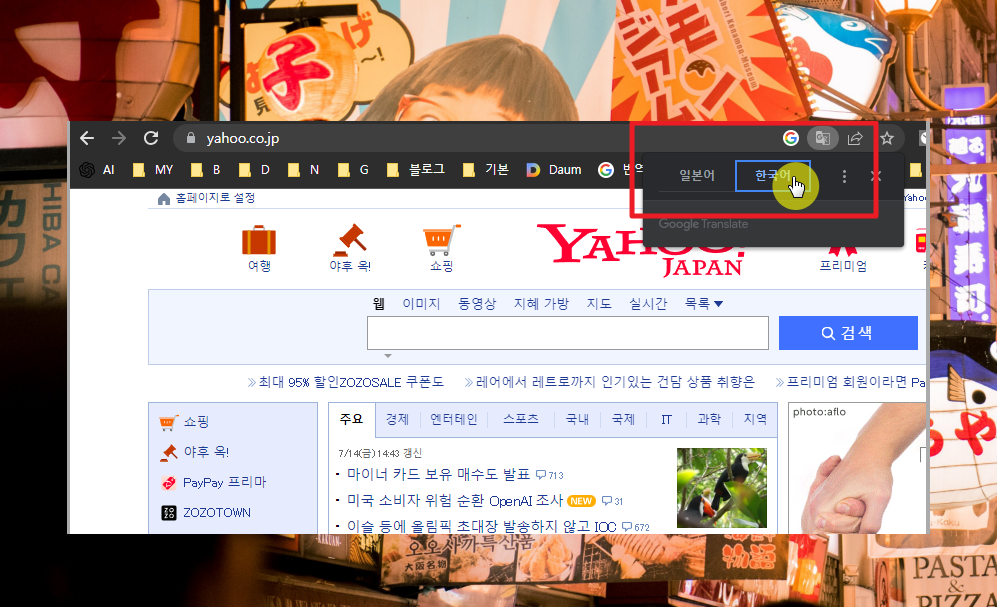Select the 주요 news tab
The height and width of the screenshot is (607, 997).
(x=352, y=419)
